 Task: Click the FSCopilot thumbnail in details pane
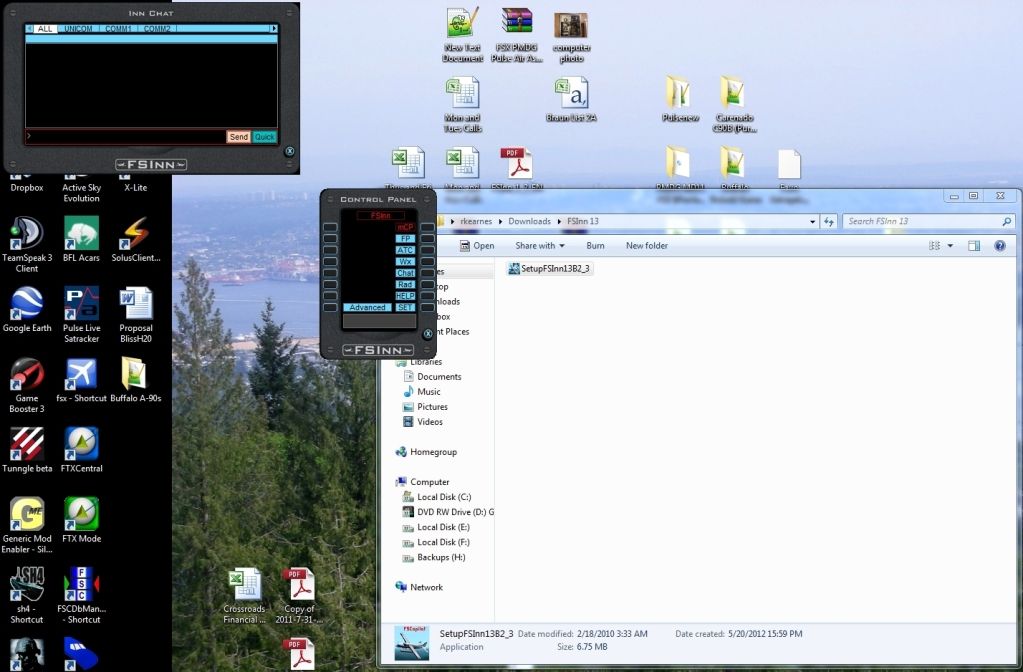click(x=412, y=643)
